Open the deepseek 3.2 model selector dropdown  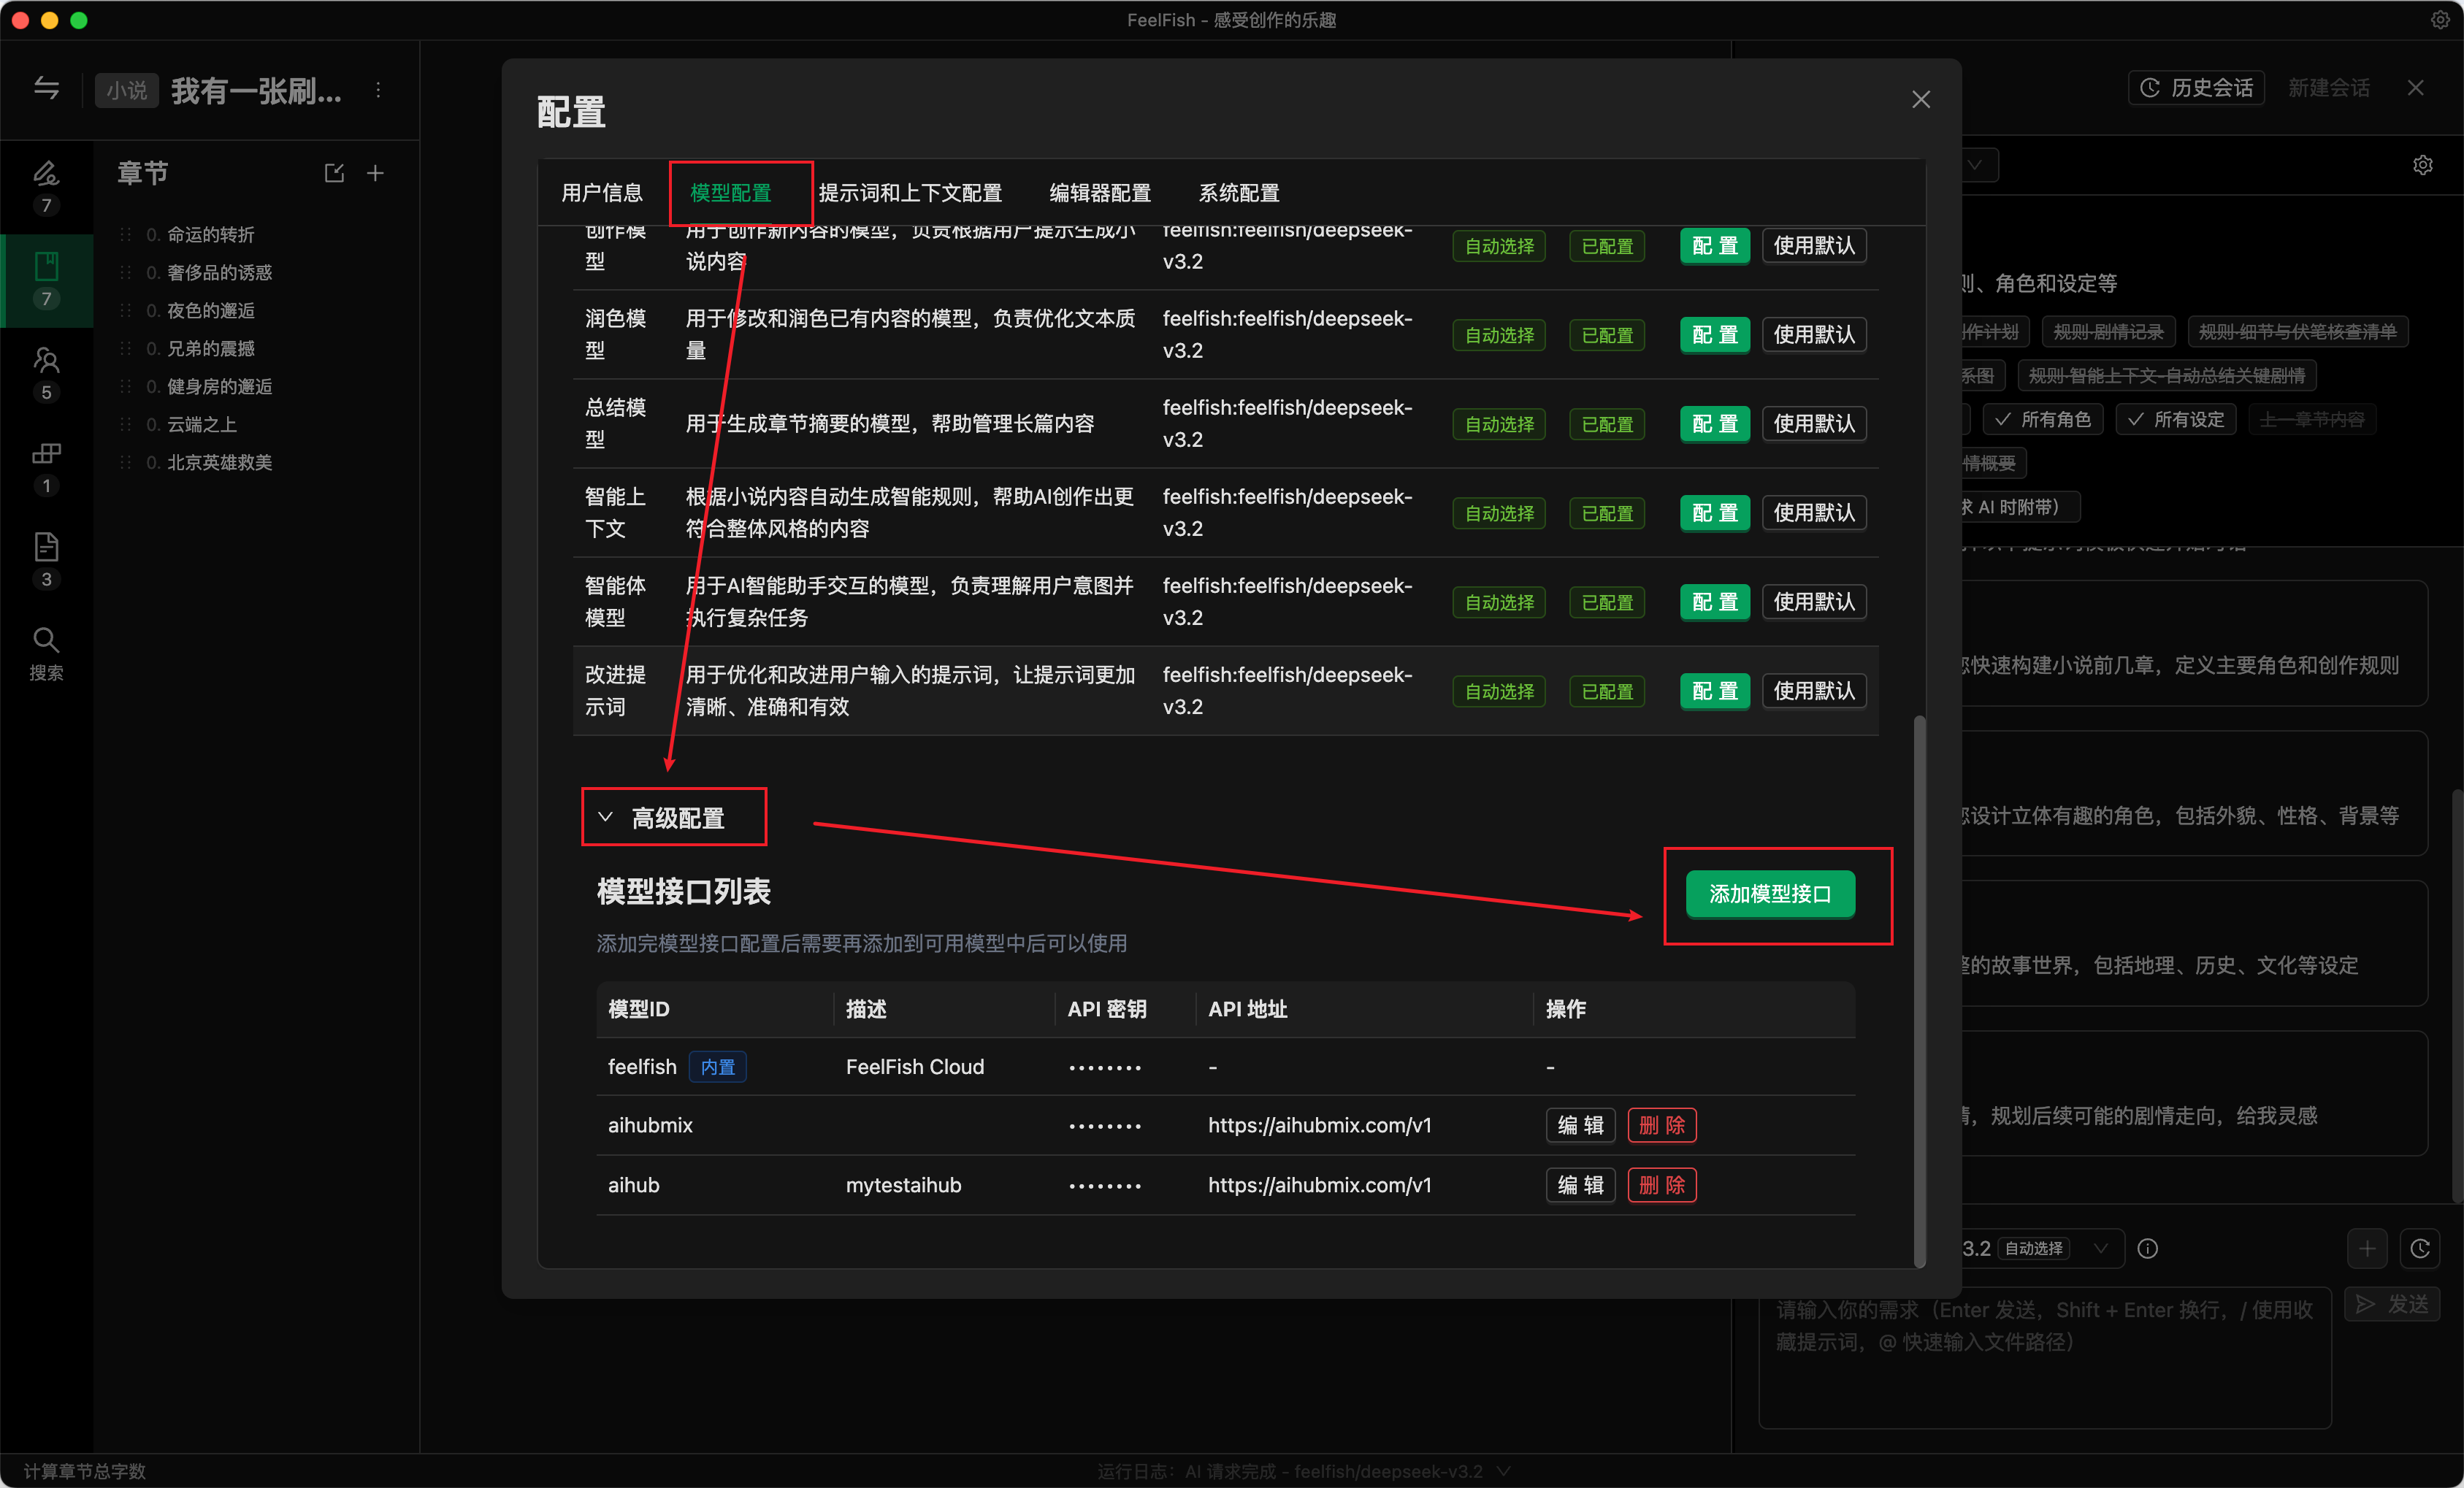tap(2100, 1248)
